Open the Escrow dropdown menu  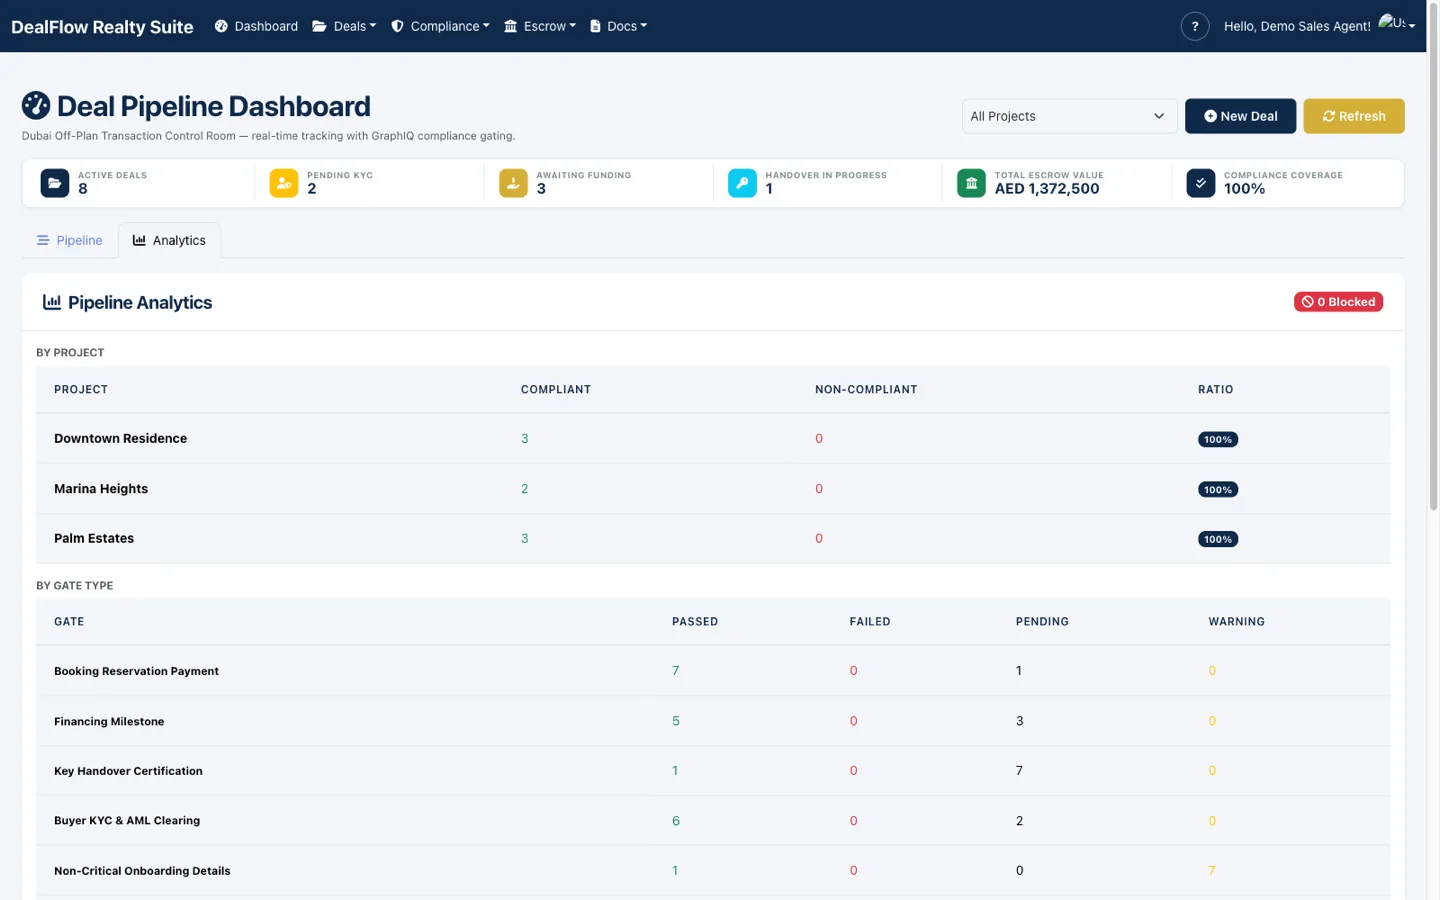pyautogui.click(x=540, y=26)
